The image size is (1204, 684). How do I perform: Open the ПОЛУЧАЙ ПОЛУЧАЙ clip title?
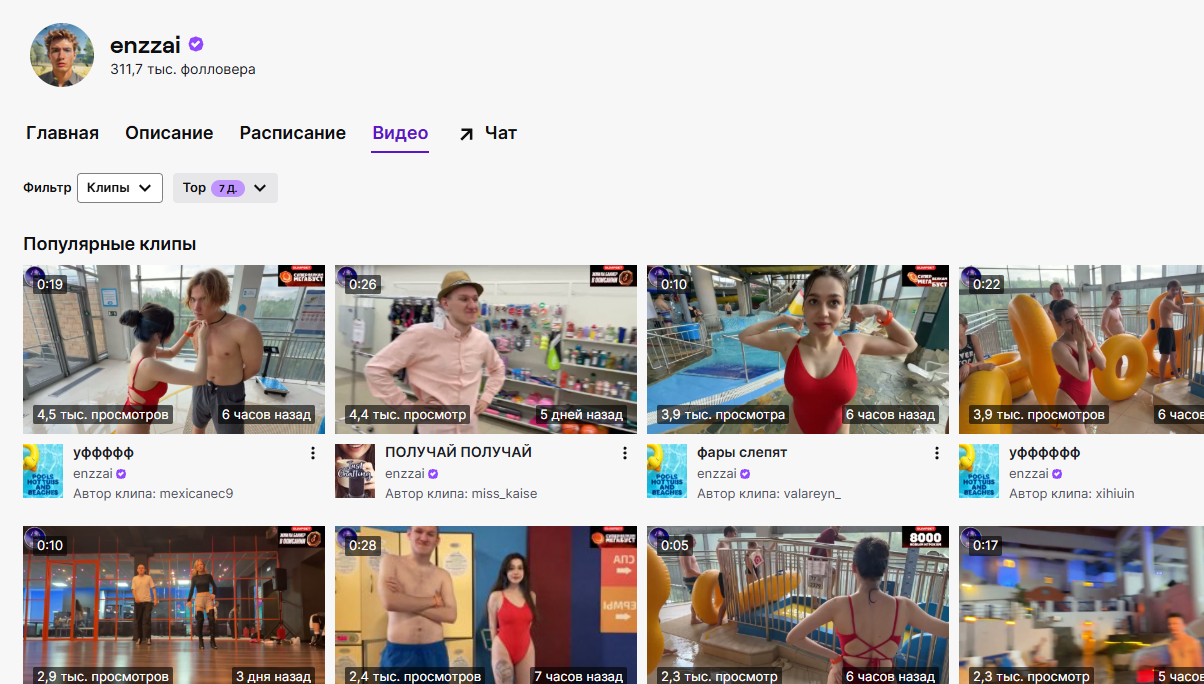coord(459,453)
